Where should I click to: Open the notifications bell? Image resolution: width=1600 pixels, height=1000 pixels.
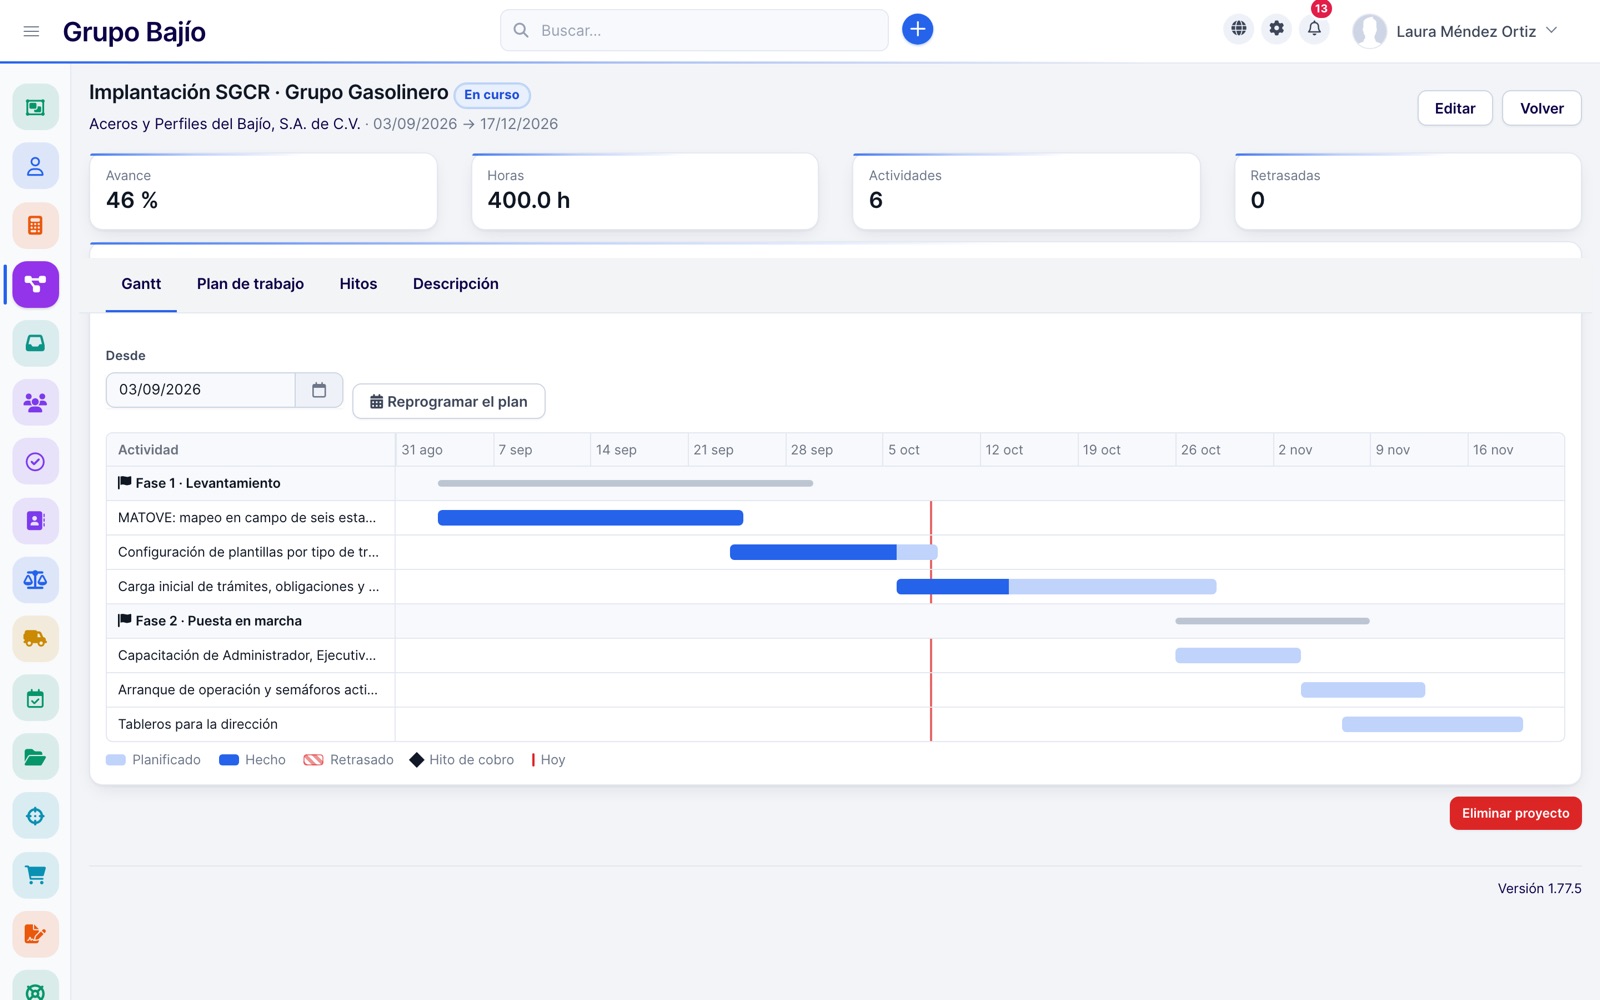pyautogui.click(x=1314, y=29)
